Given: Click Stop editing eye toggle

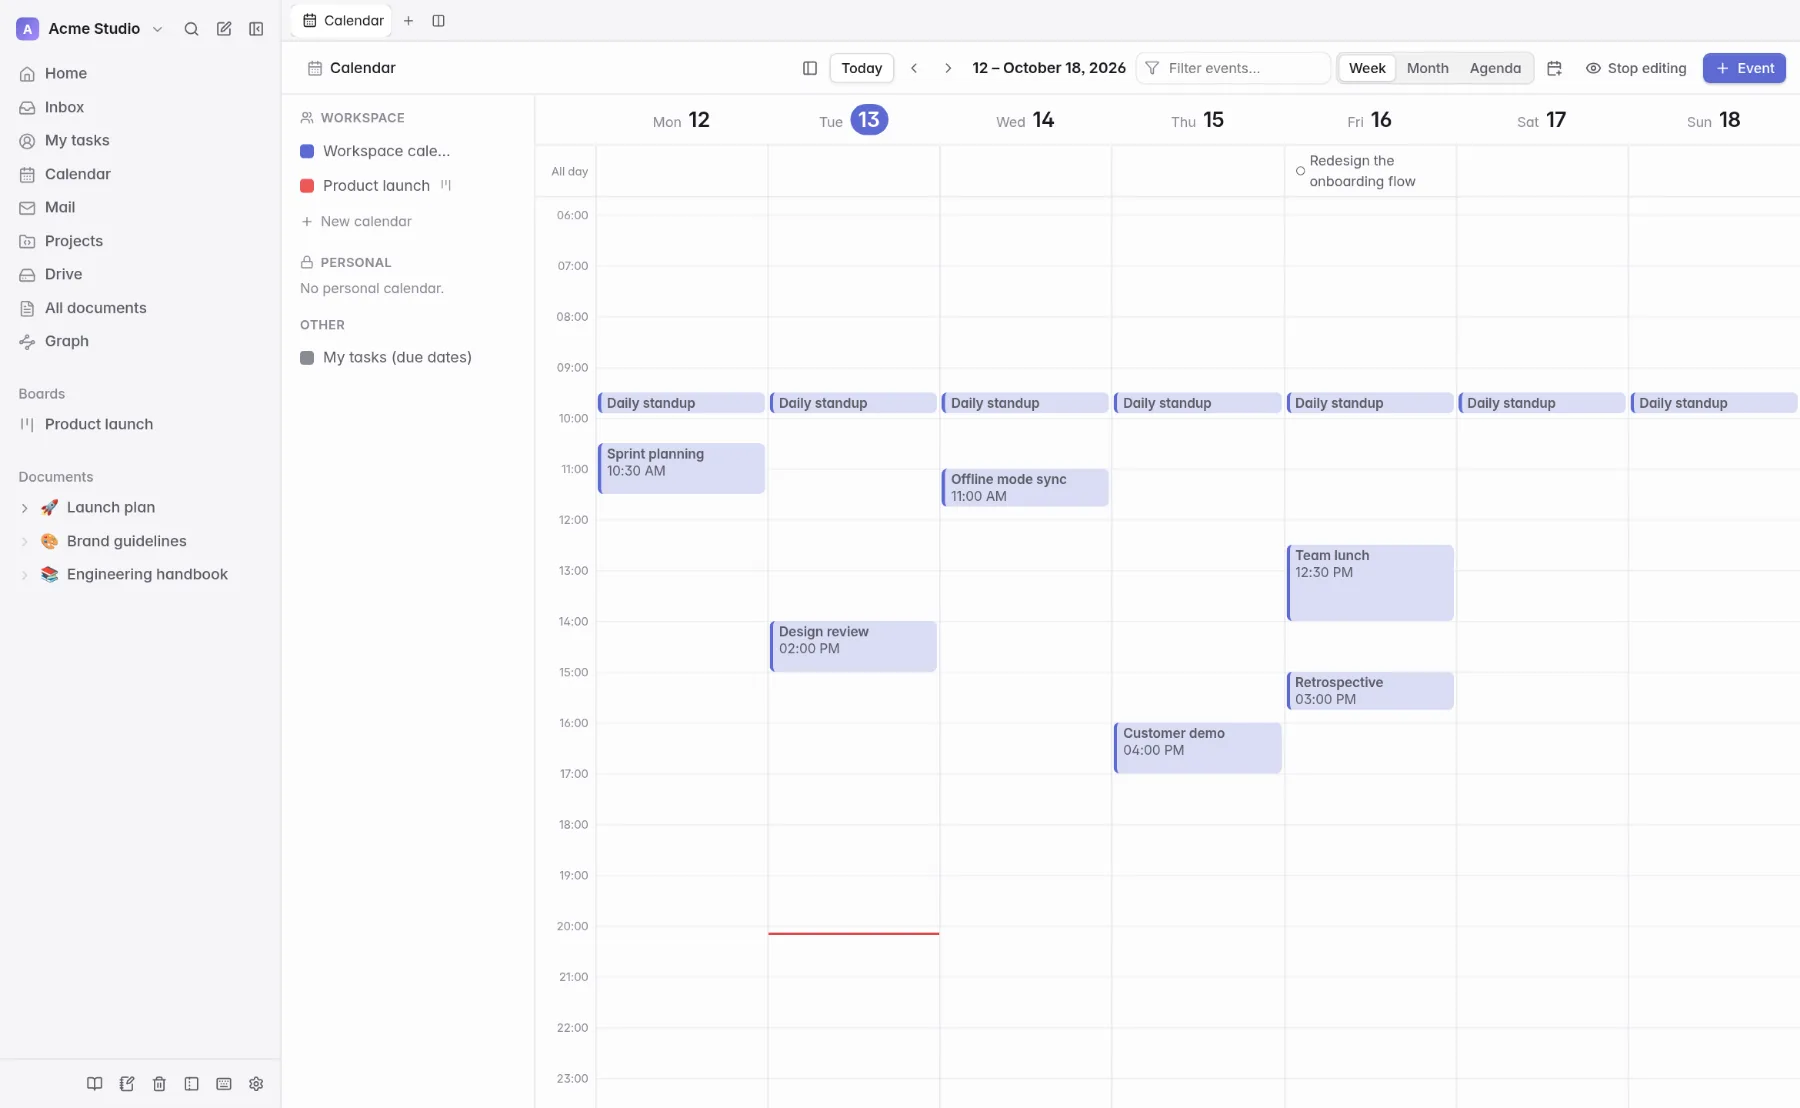Looking at the screenshot, I should pyautogui.click(x=1636, y=68).
